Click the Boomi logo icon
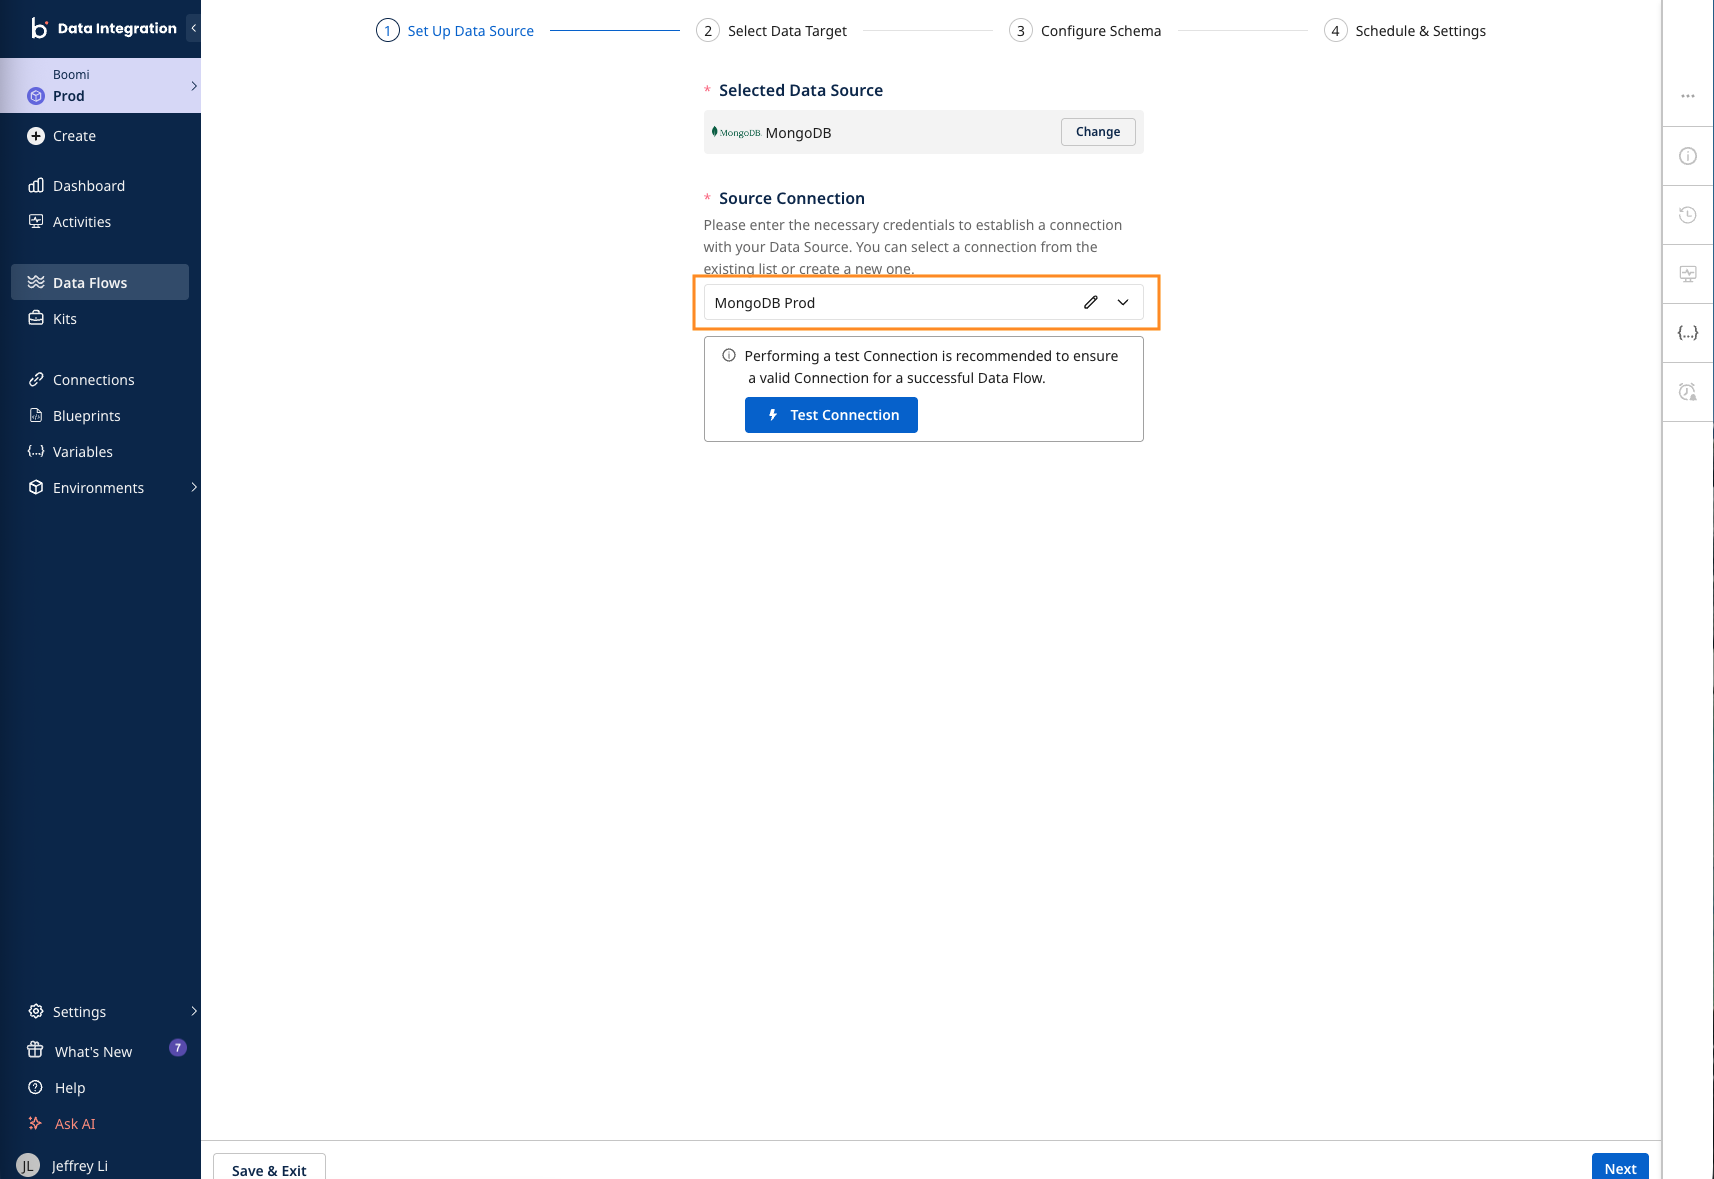Viewport: 1714px width, 1179px height. [39, 28]
